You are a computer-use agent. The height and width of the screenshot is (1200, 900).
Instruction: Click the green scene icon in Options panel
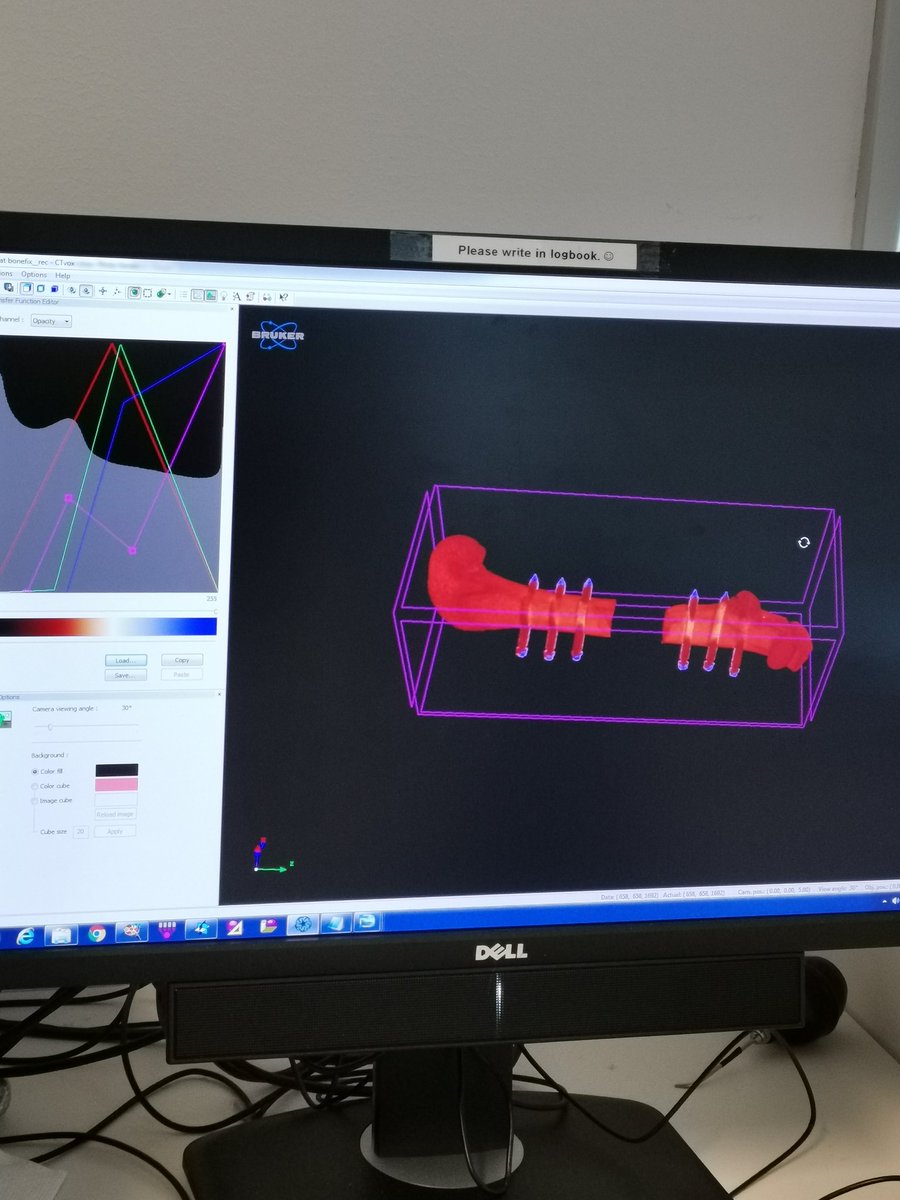5,719
